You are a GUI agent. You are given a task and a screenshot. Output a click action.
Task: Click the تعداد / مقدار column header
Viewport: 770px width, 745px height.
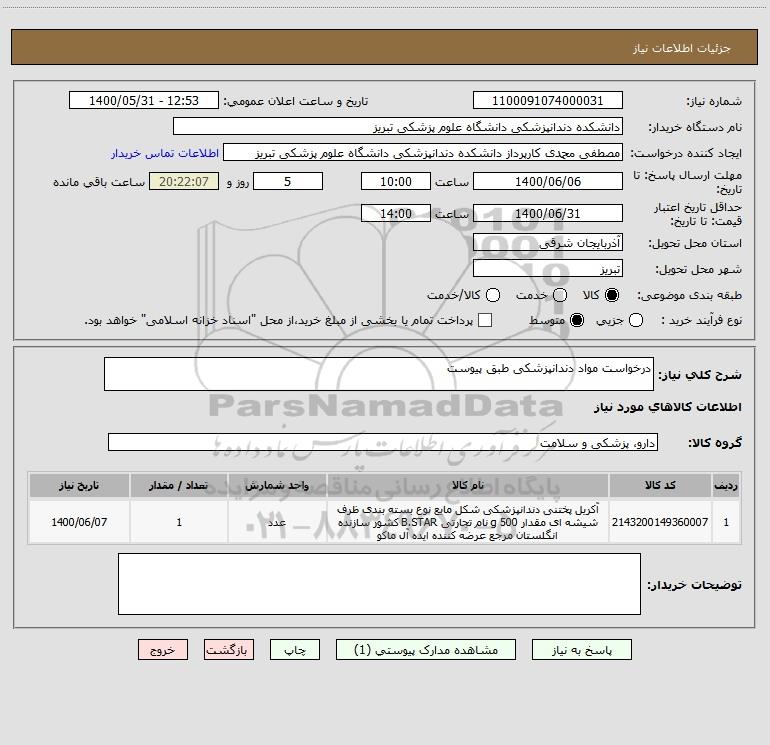[179, 485]
